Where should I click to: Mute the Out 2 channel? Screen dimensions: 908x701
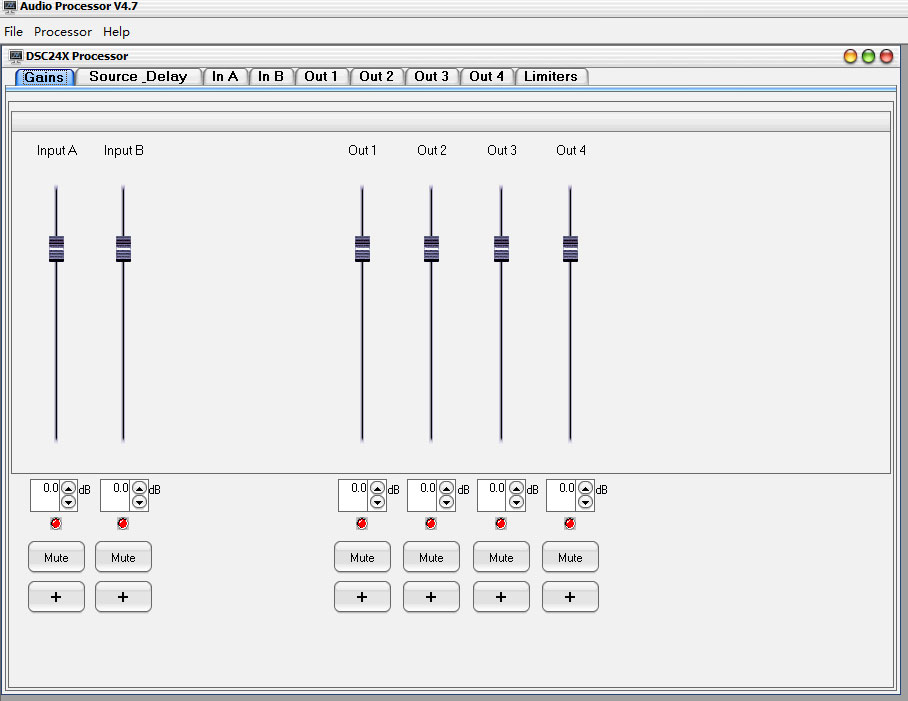tap(431, 557)
